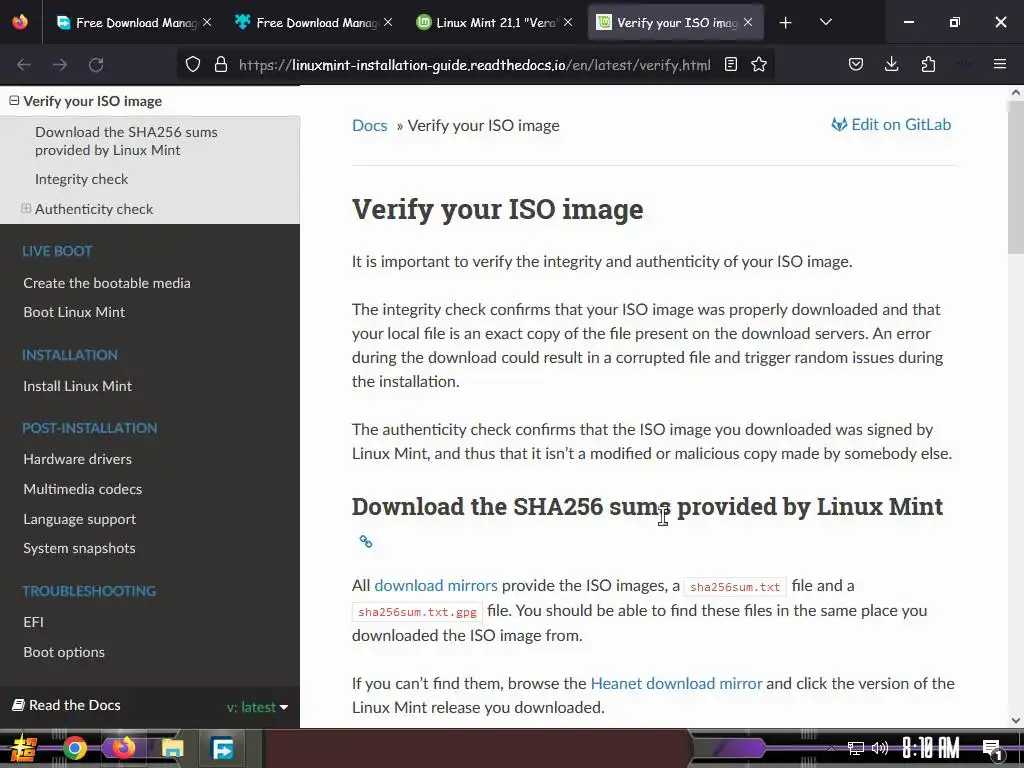
Task: Click the padlock site security icon
Action: pyautogui.click(x=221, y=64)
